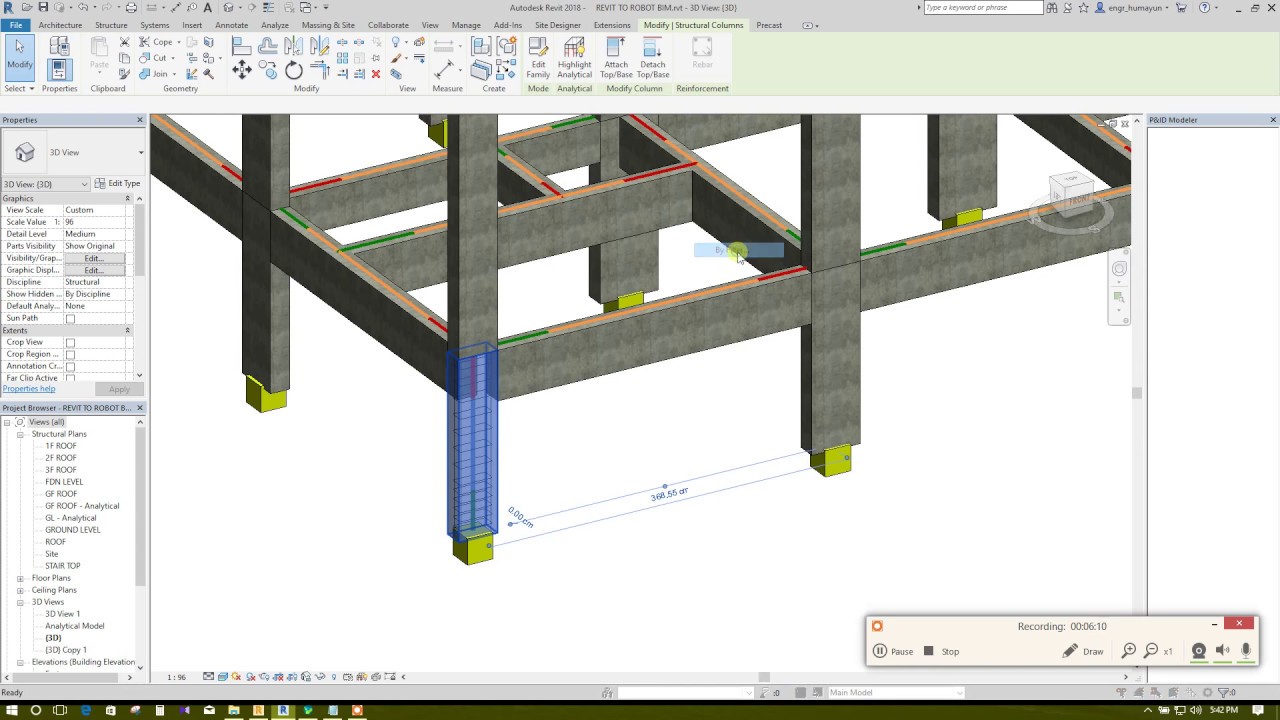Open the Precast ribbon tab

pyautogui.click(x=769, y=25)
